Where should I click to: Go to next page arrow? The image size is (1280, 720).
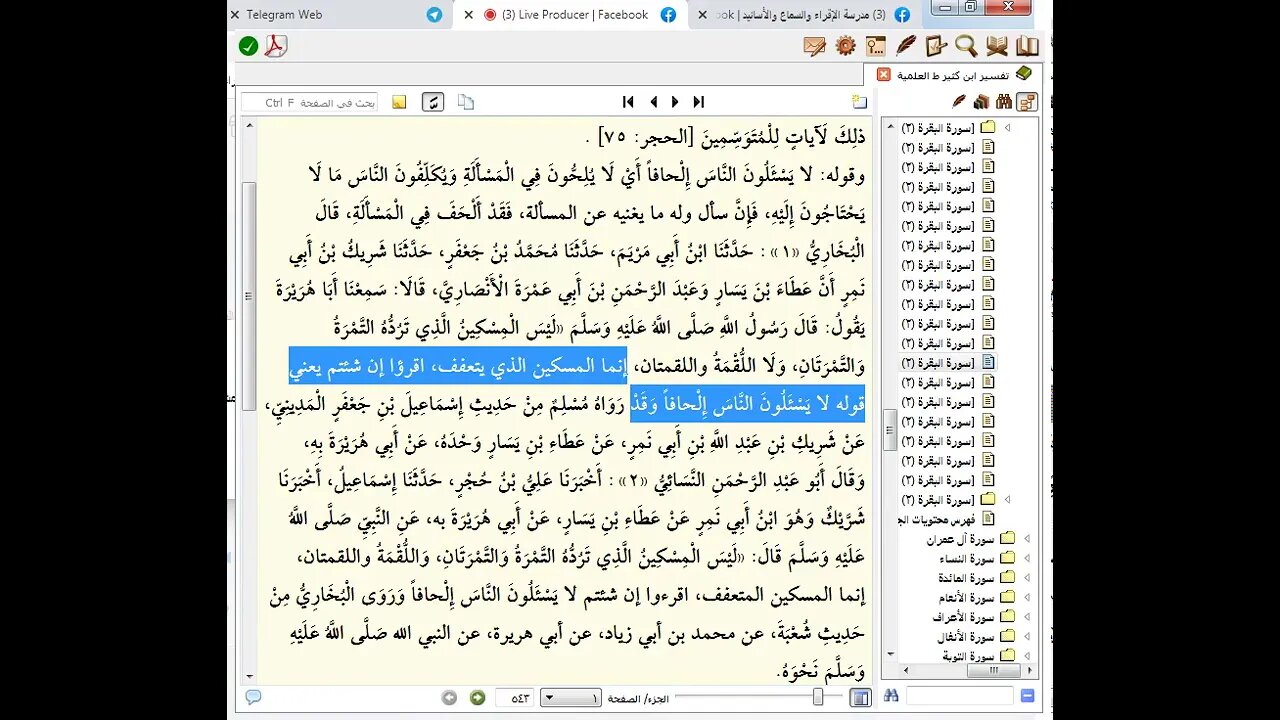(x=675, y=101)
